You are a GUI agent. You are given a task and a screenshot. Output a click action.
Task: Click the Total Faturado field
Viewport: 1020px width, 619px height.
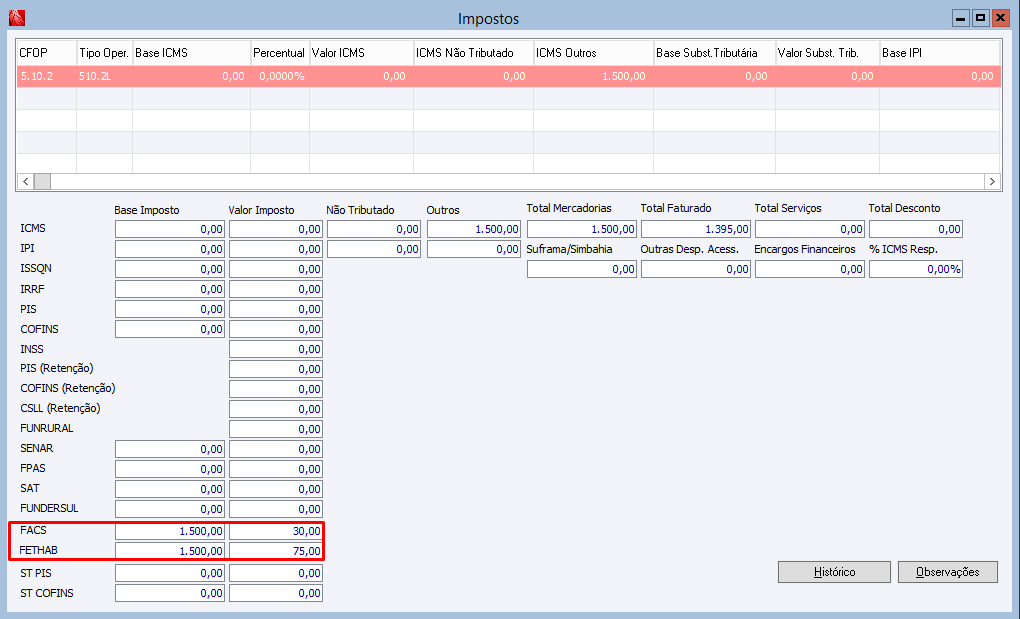tap(696, 229)
